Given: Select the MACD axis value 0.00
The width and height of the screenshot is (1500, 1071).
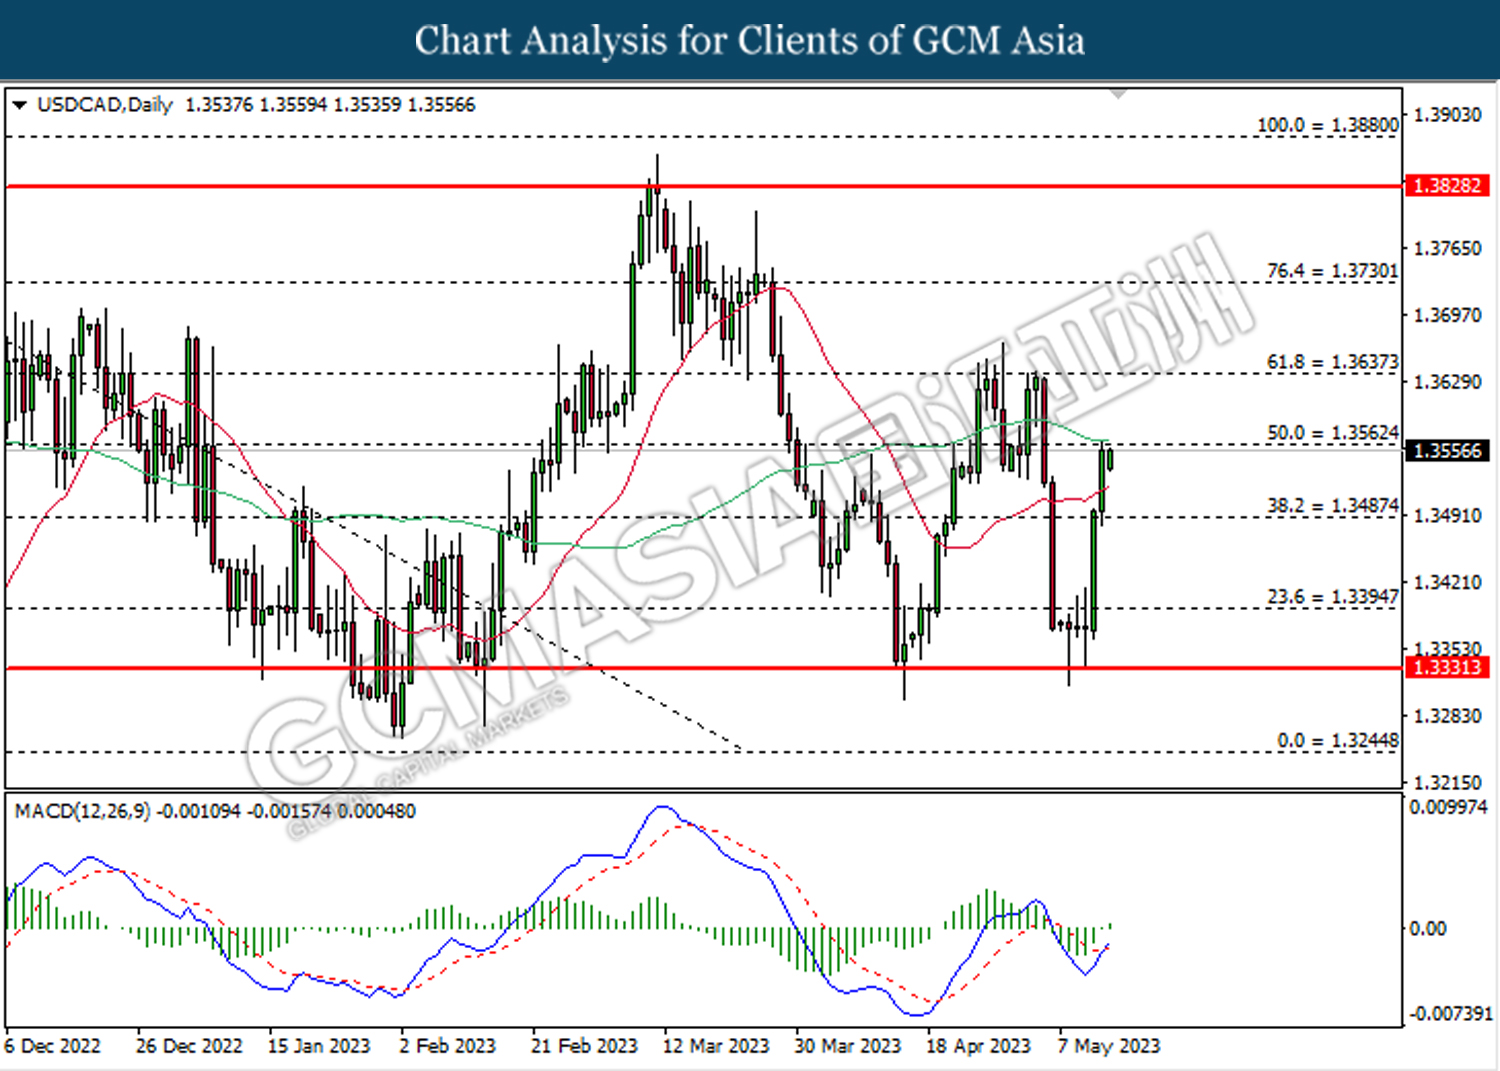Looking at the screenshot, I should 1427,929.
